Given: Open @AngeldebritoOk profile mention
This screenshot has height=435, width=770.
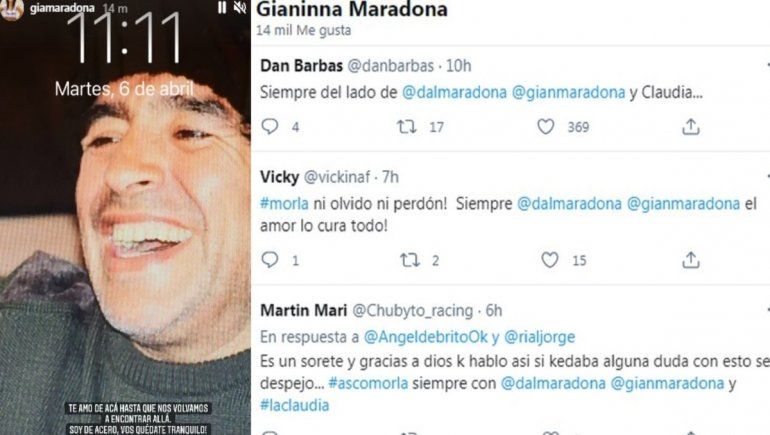Looking at the screenshot, I should [426, 337].
